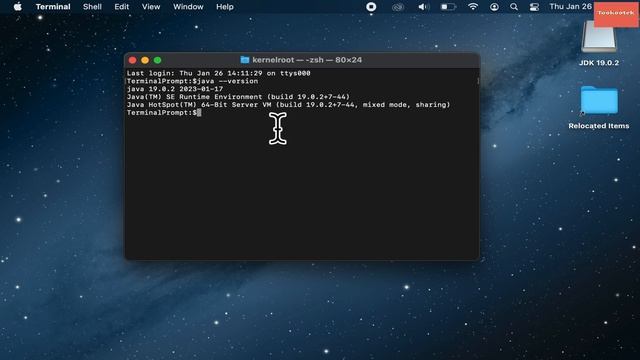This screenshot has width=640, height=360.
Task: Click the 'Last login' line in Terminal
Action: click(x=218, y=73)
